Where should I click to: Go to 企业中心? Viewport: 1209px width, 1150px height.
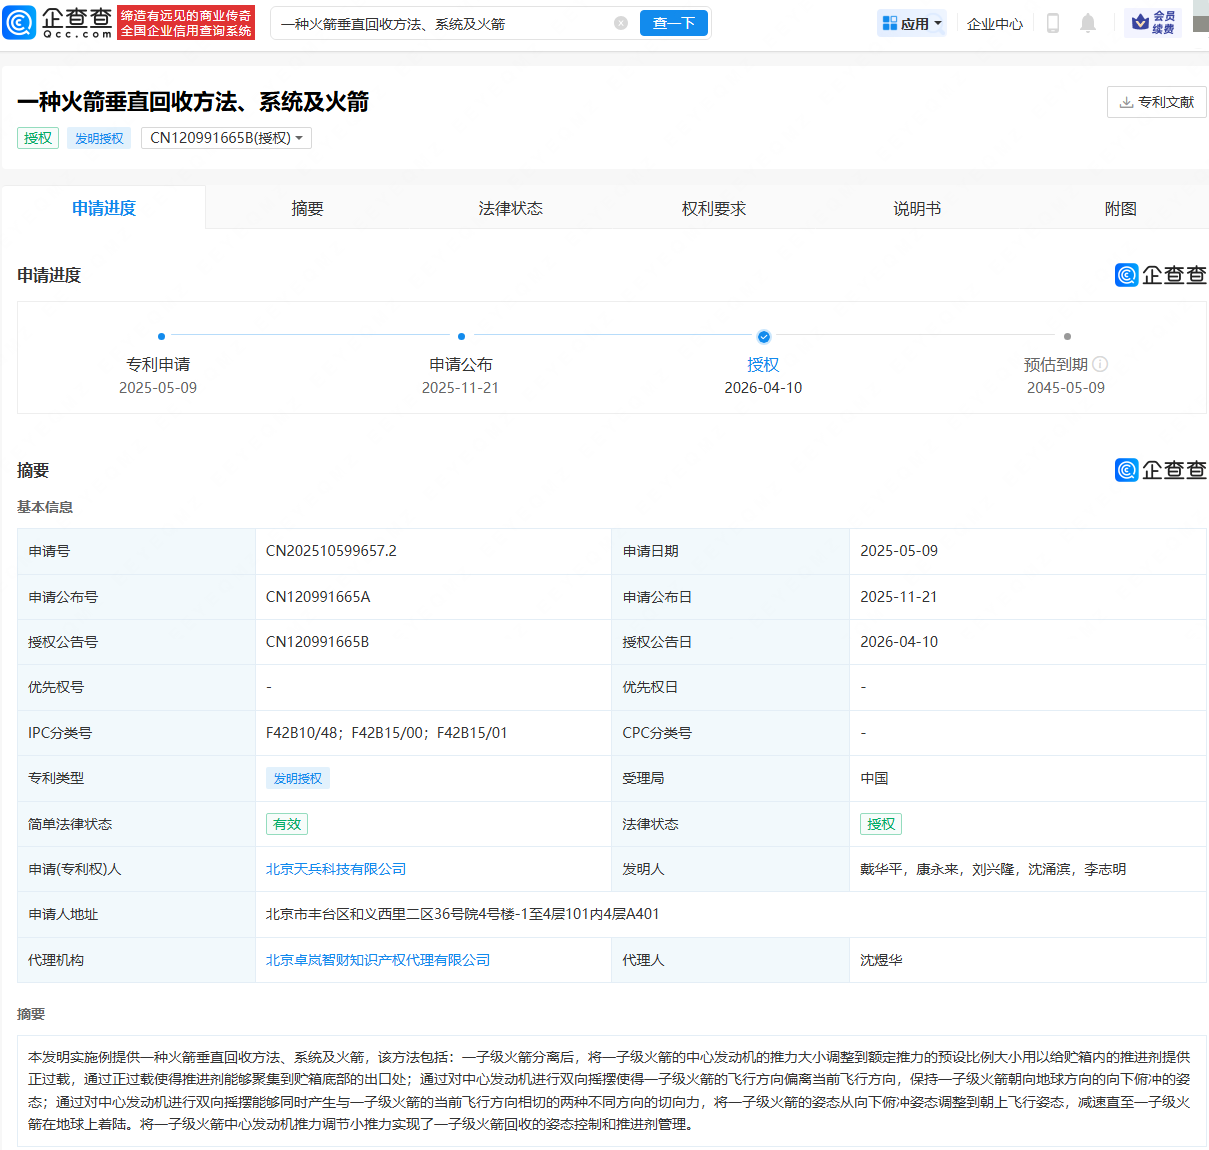pyautogui.click(x=995, y=23)
